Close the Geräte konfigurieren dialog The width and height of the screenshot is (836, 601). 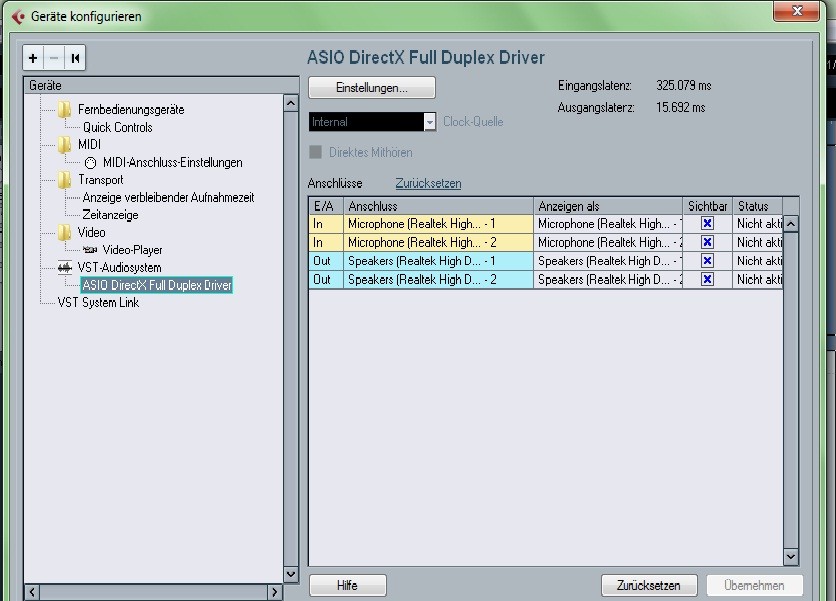tap(797, 11)
